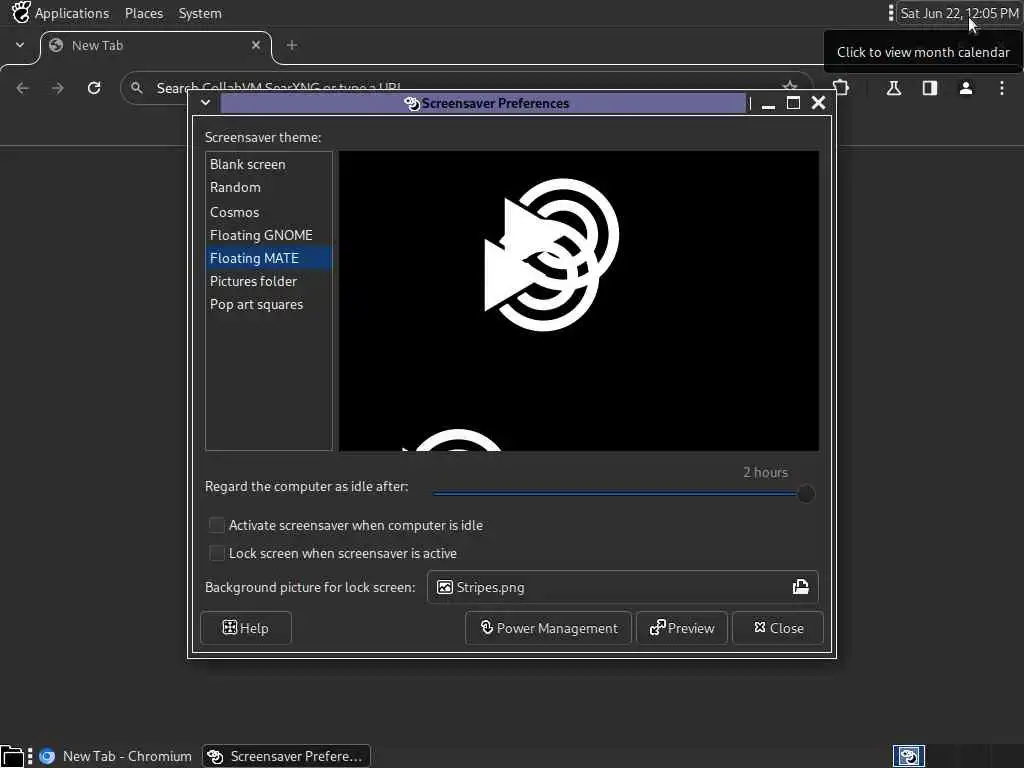Screen dimensions: 1024x768
Task: Click the show desktop icon in taskbar
Action: 12,756
